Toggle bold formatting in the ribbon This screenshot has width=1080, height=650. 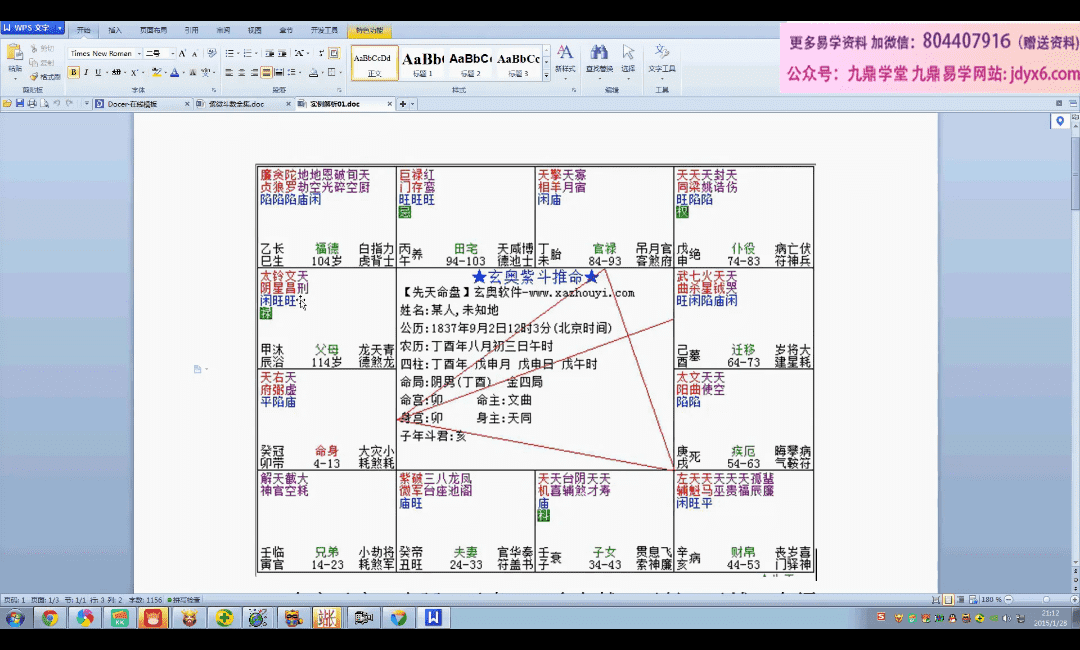point(74,72)
